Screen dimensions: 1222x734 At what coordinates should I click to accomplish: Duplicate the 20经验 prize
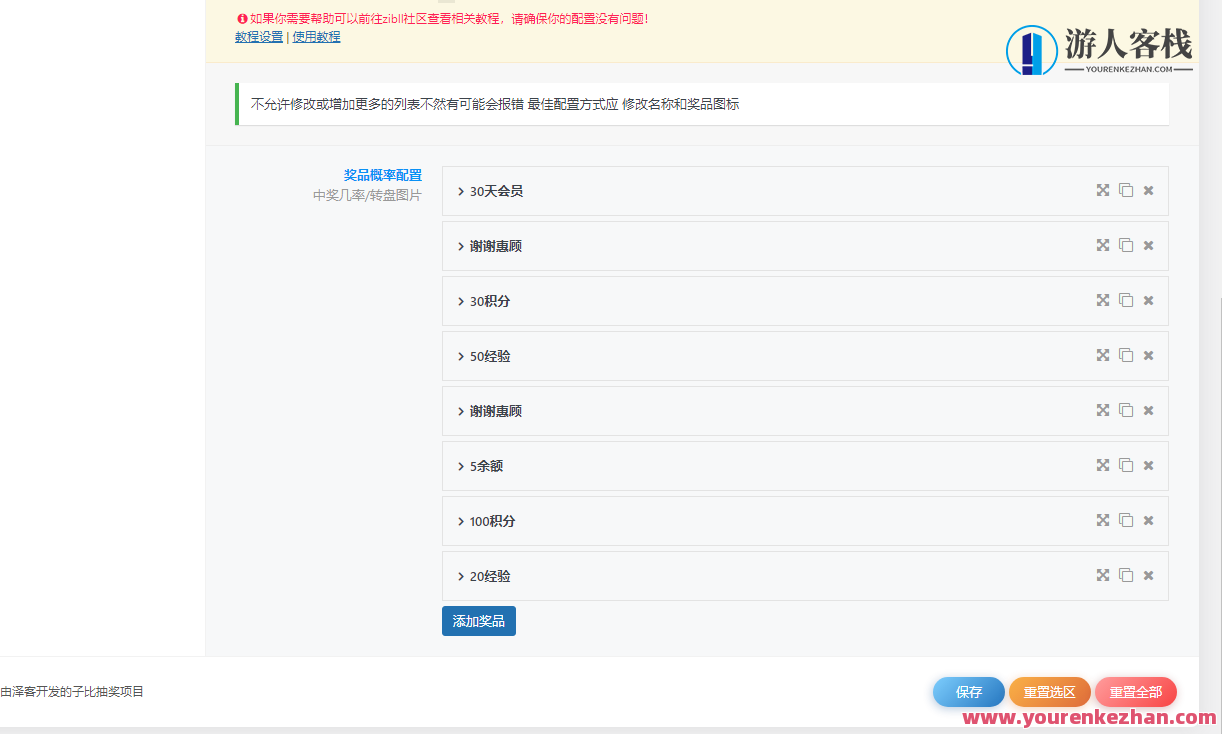1126,575
